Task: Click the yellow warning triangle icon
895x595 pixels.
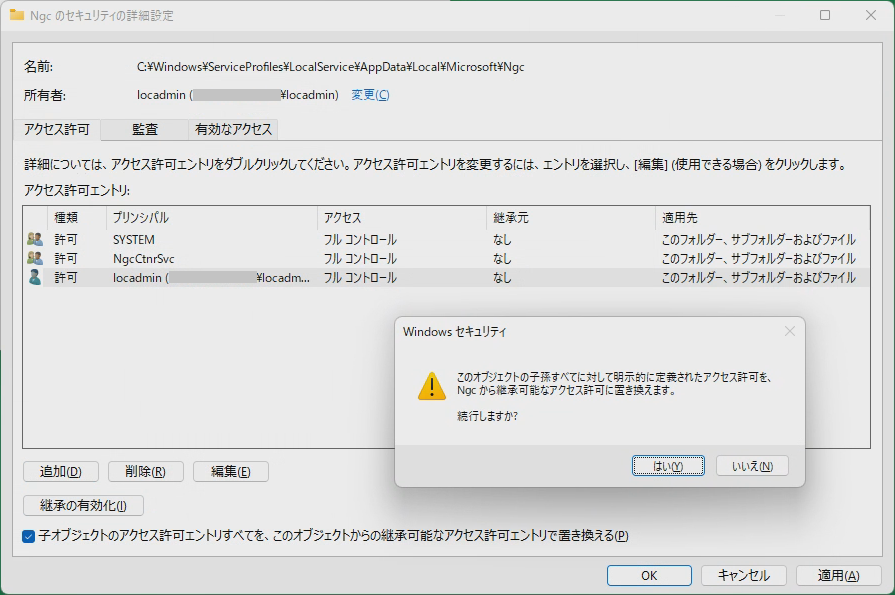Action: click(432, 386)
